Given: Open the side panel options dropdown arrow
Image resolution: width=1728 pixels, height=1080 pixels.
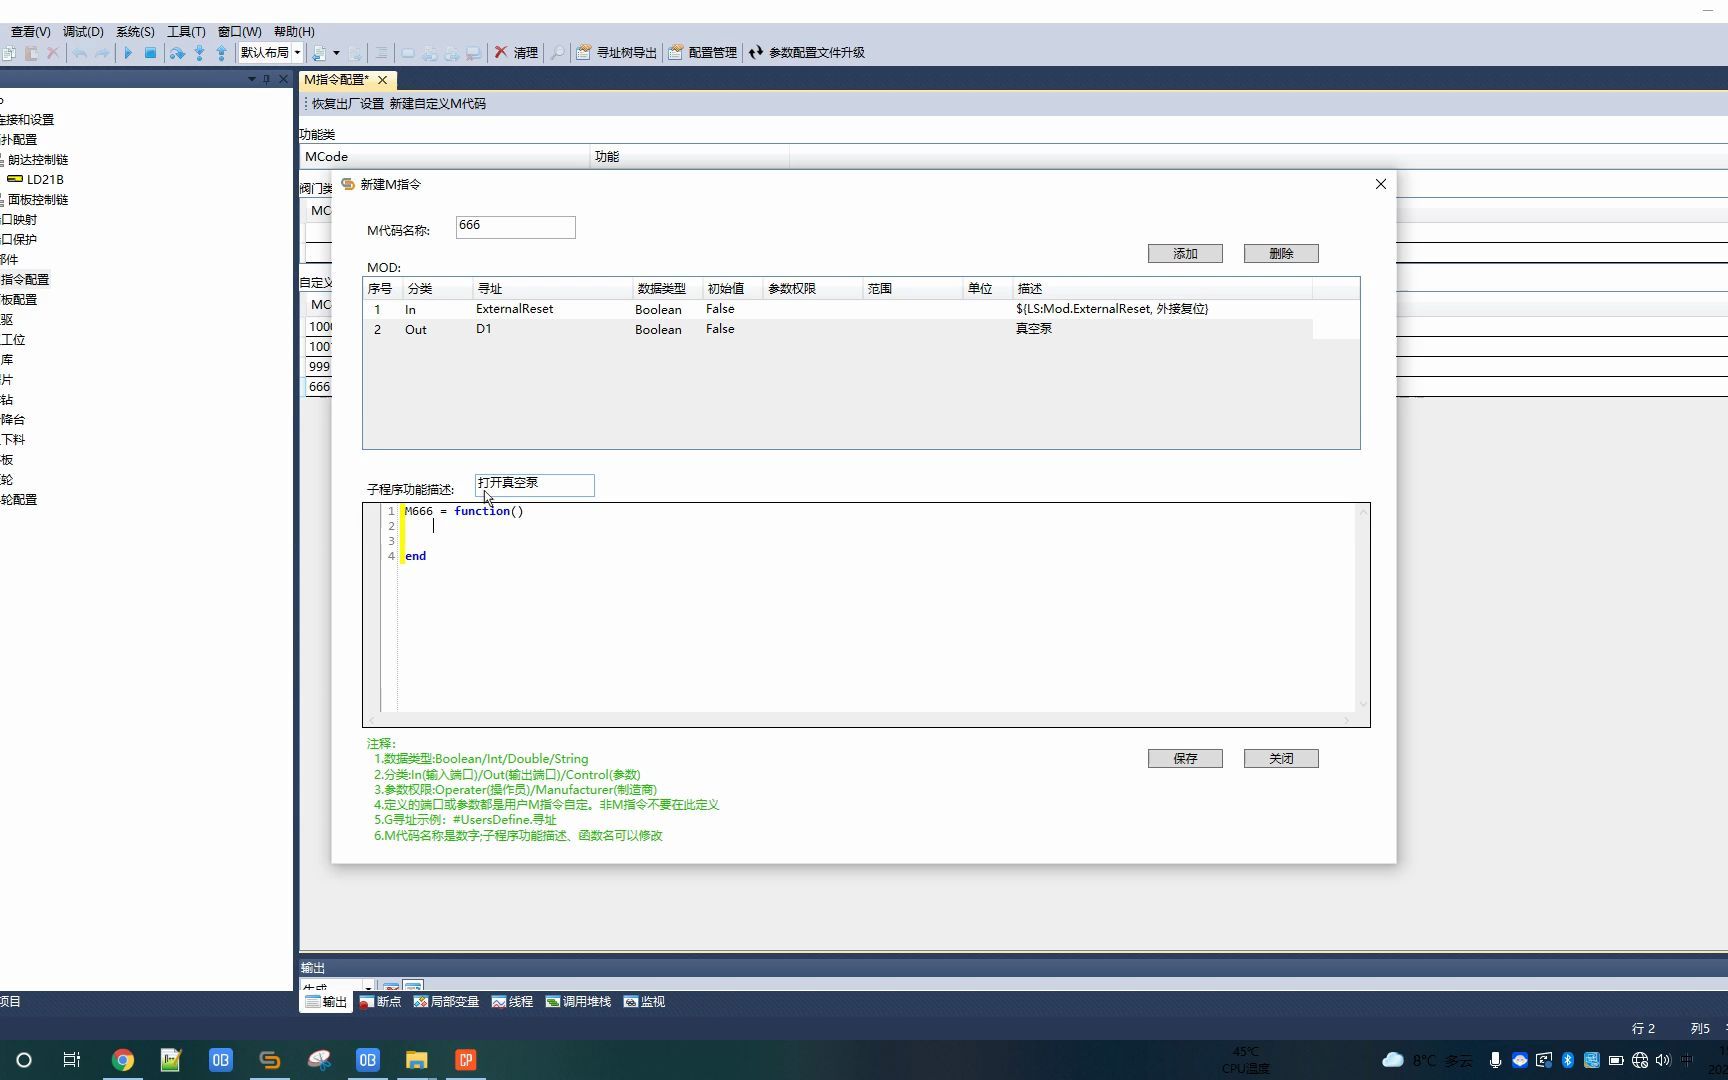Looking at the screenshot, I should 252,79.
